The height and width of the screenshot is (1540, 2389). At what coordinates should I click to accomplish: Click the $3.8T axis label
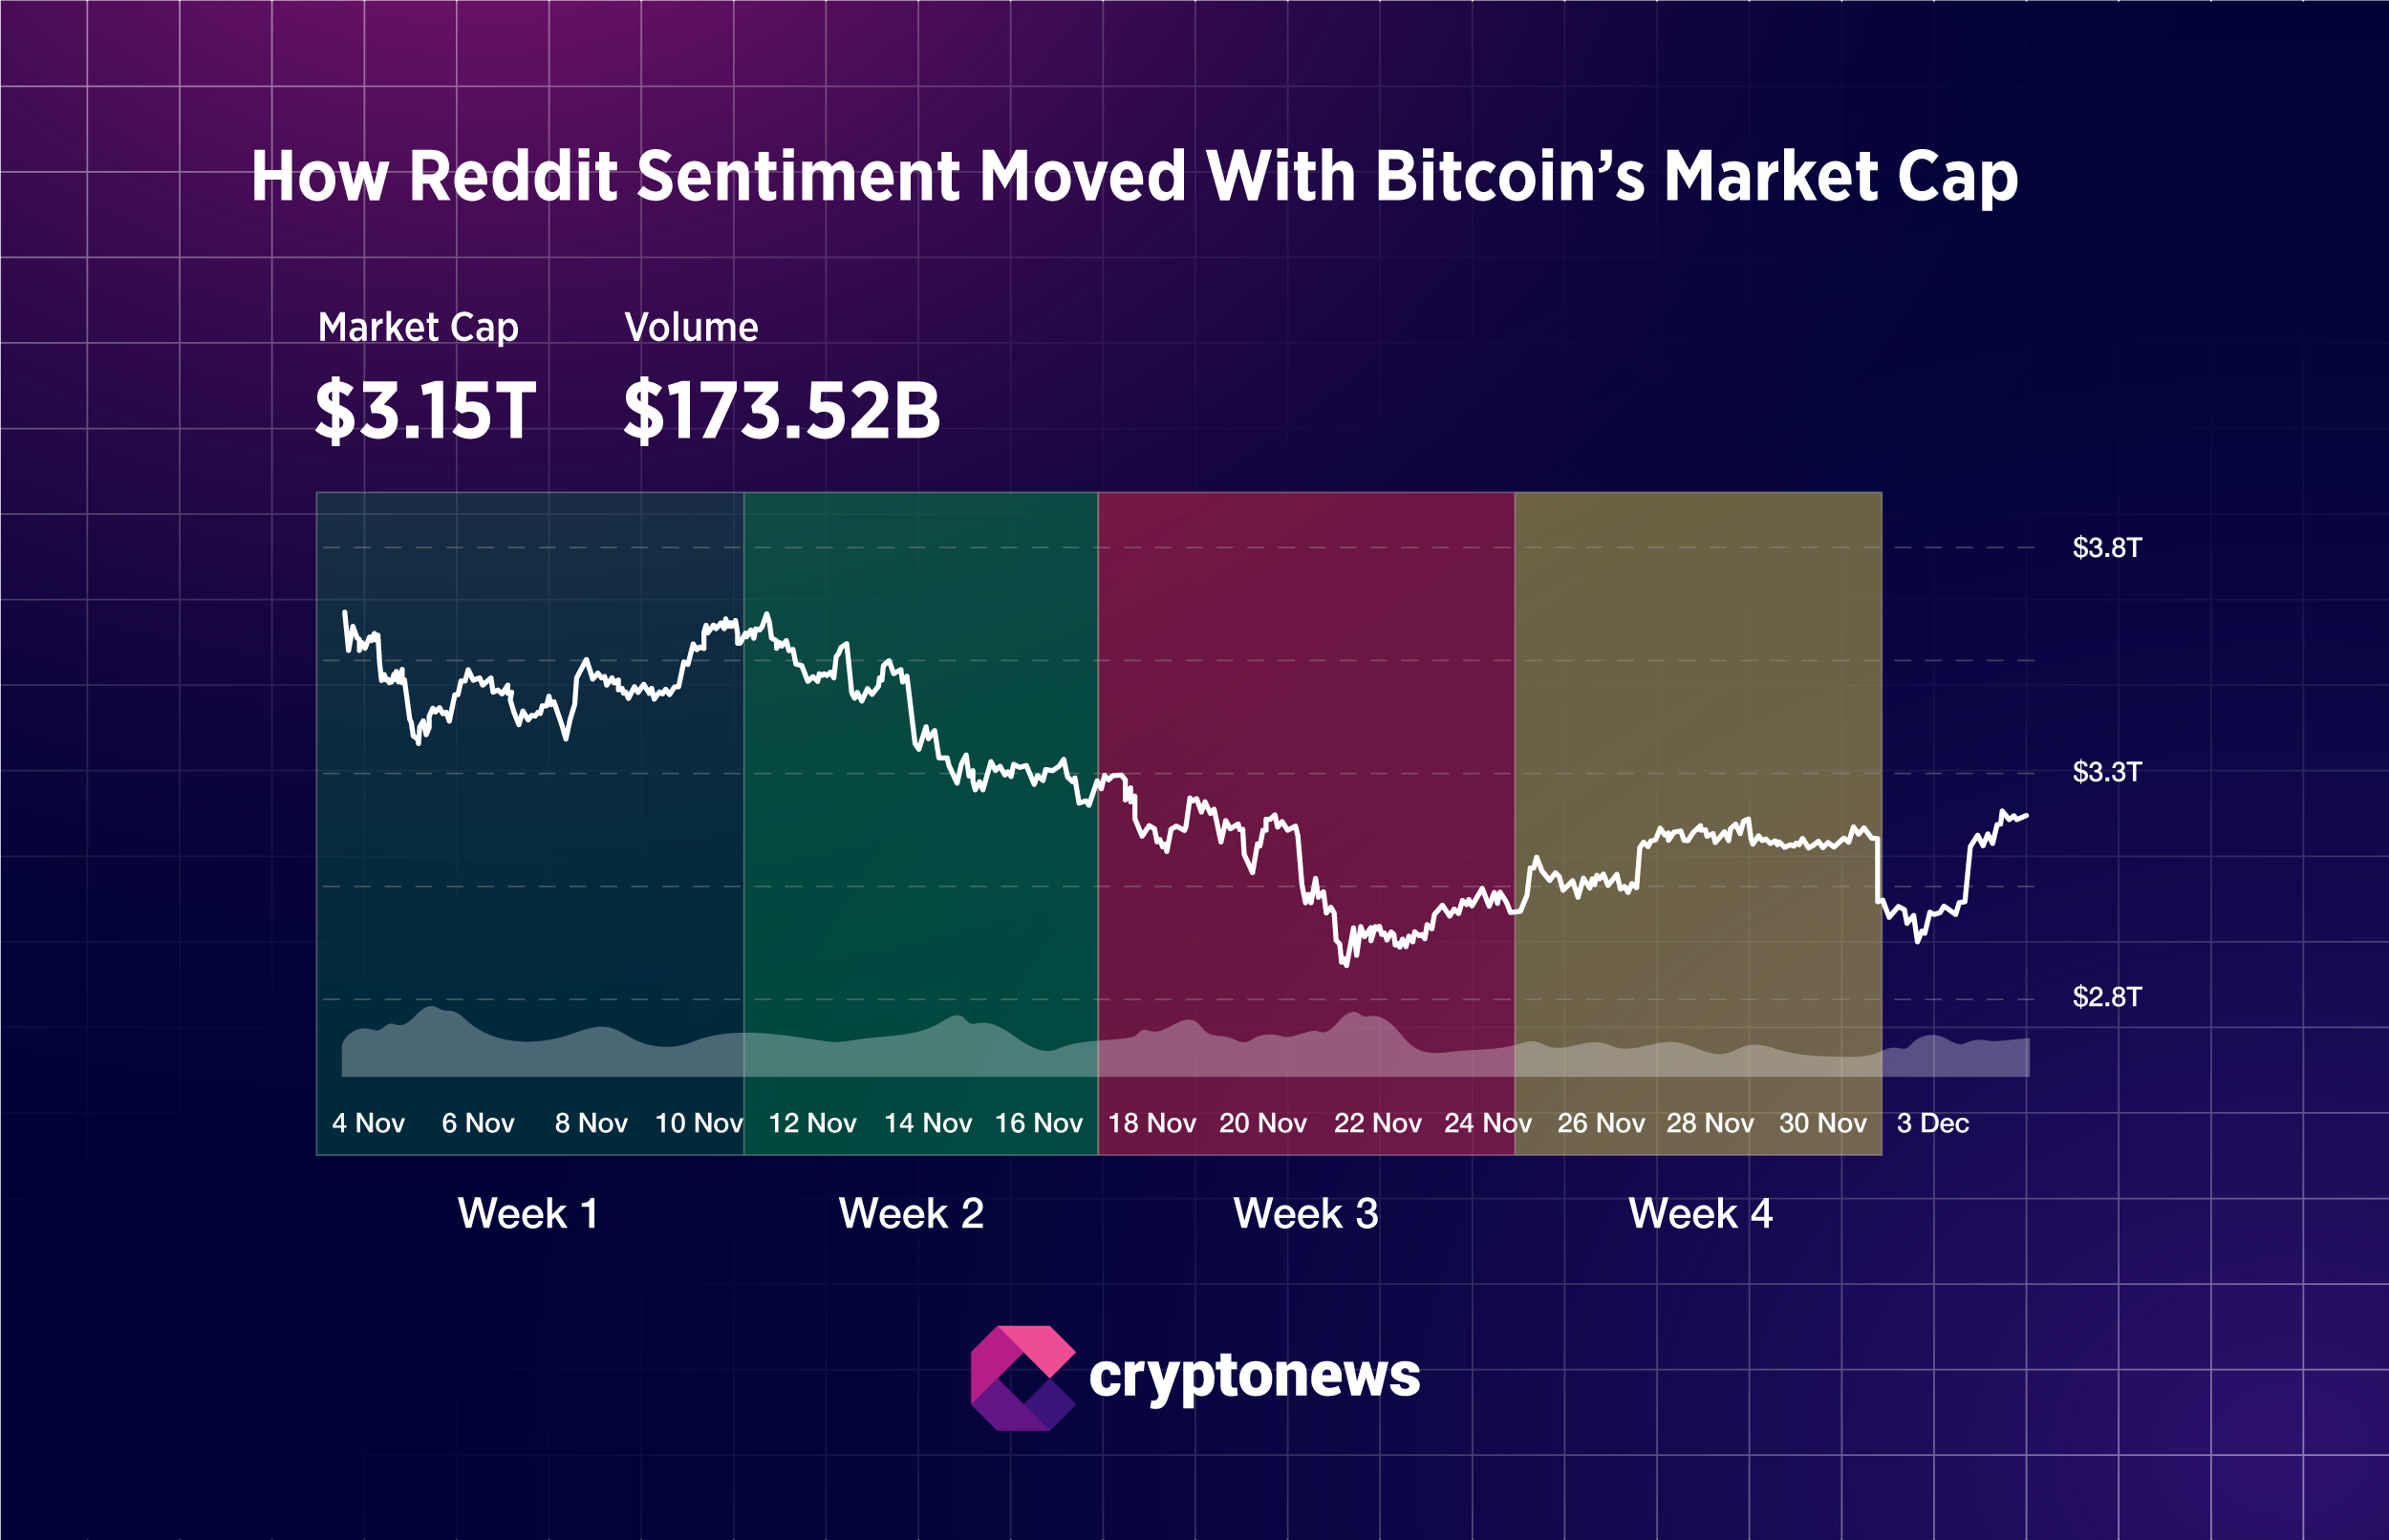pyautogui.click(x=2106, y=548)
